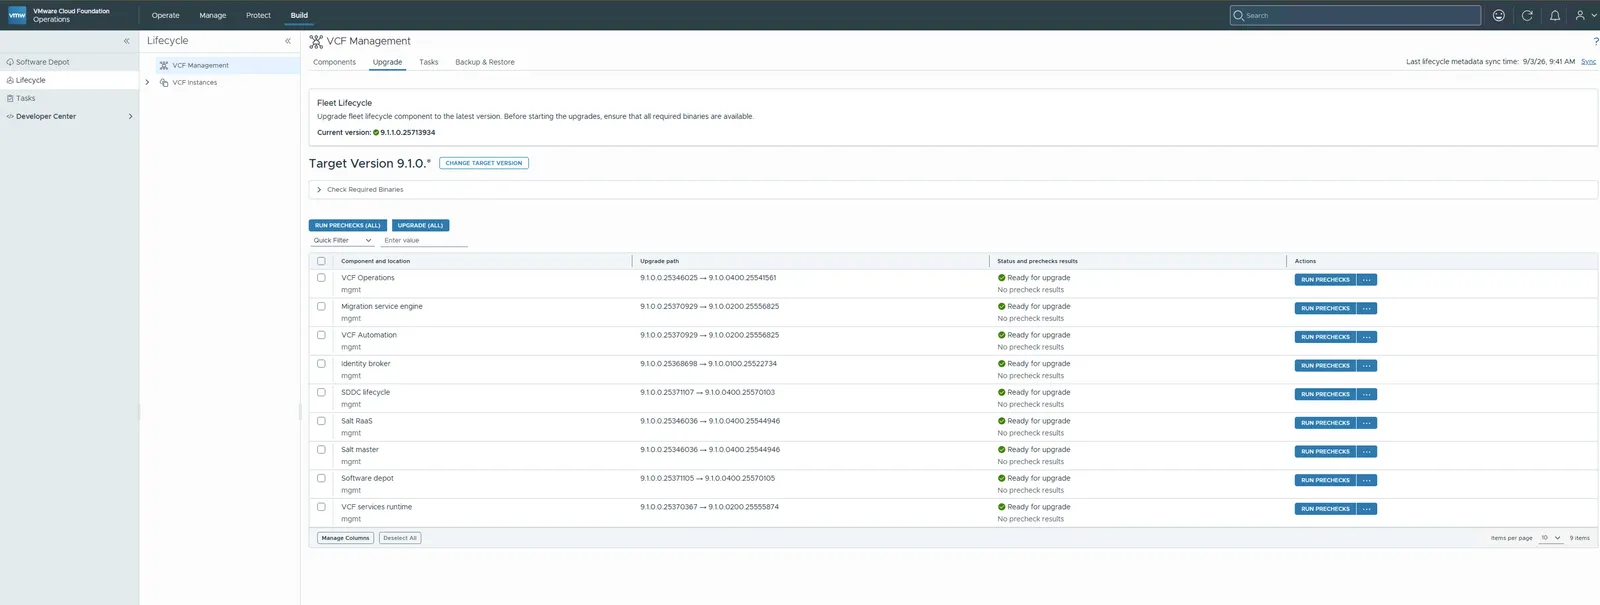Collapse the left navigation sidebar
Screen dimensions: 1600x605
(126, 41)
